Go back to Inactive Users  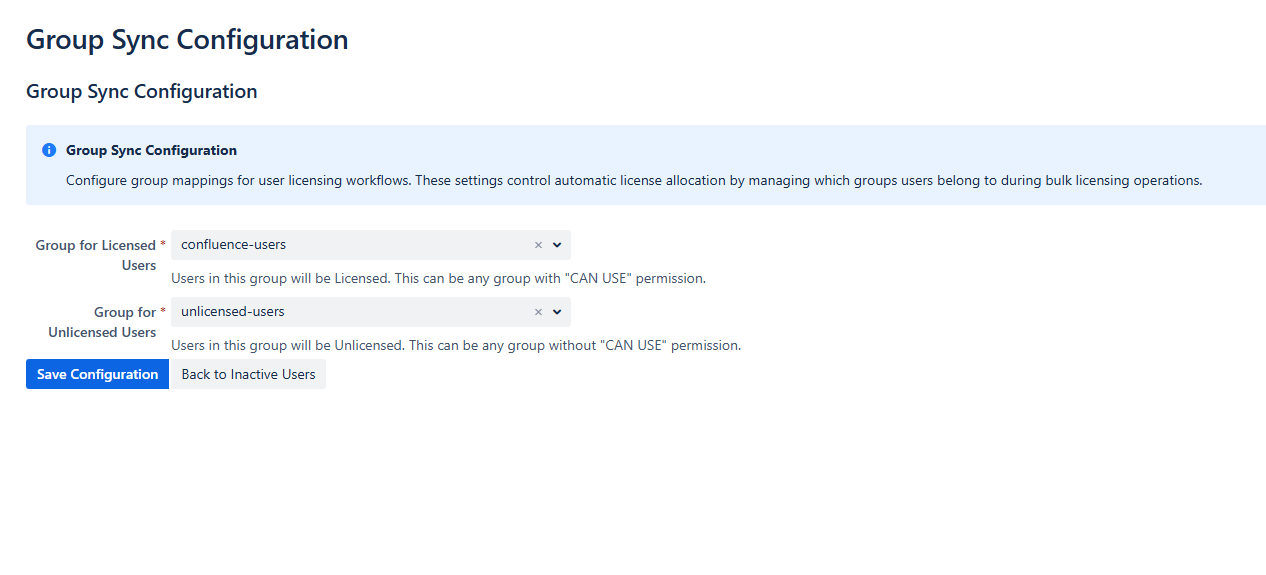(x=248, y=374)
